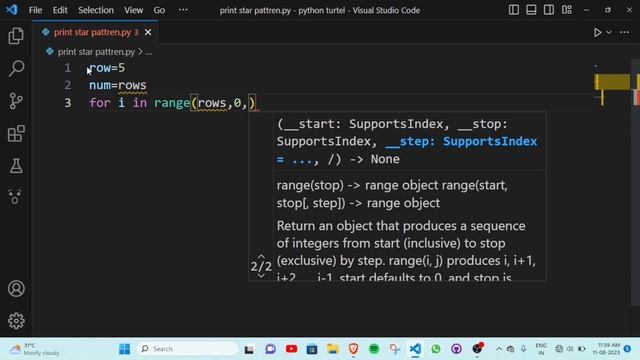Screen dimensions: 640x360
Task: Open Spotify from the taskbar
Action: pos(374,349)
